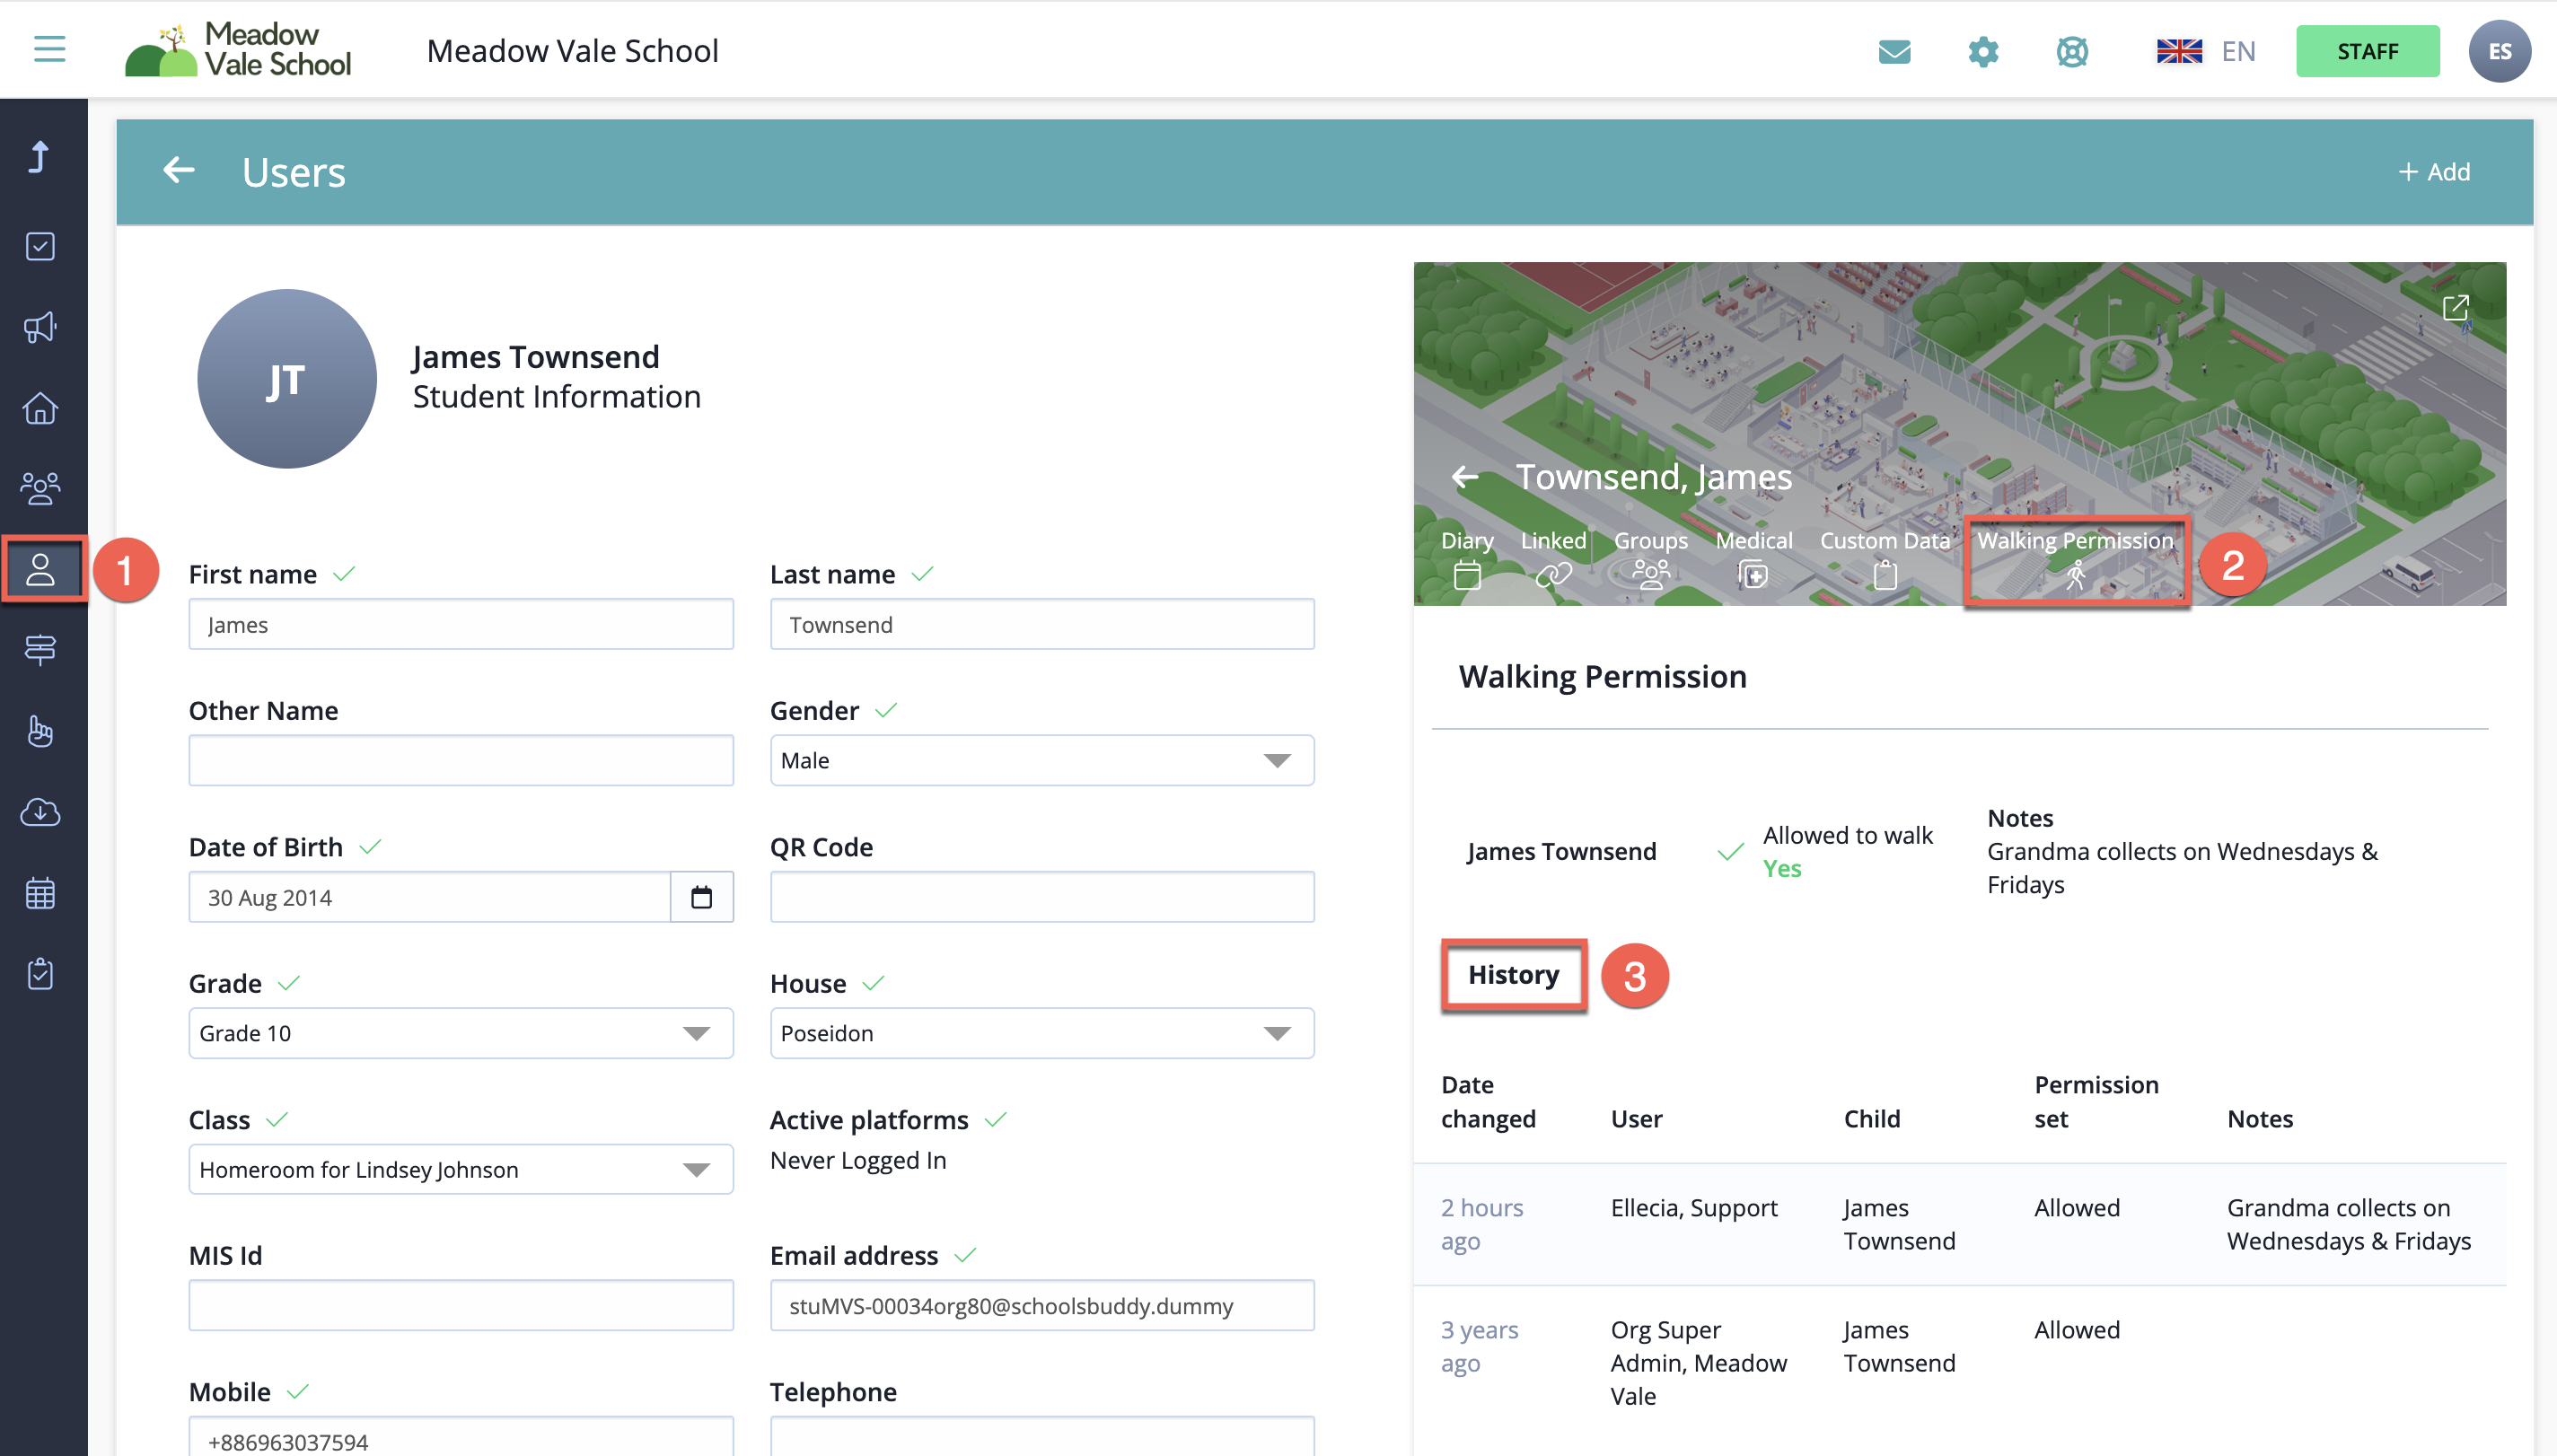Click the 'Permission set' column header

(x=2096, y=1101)
